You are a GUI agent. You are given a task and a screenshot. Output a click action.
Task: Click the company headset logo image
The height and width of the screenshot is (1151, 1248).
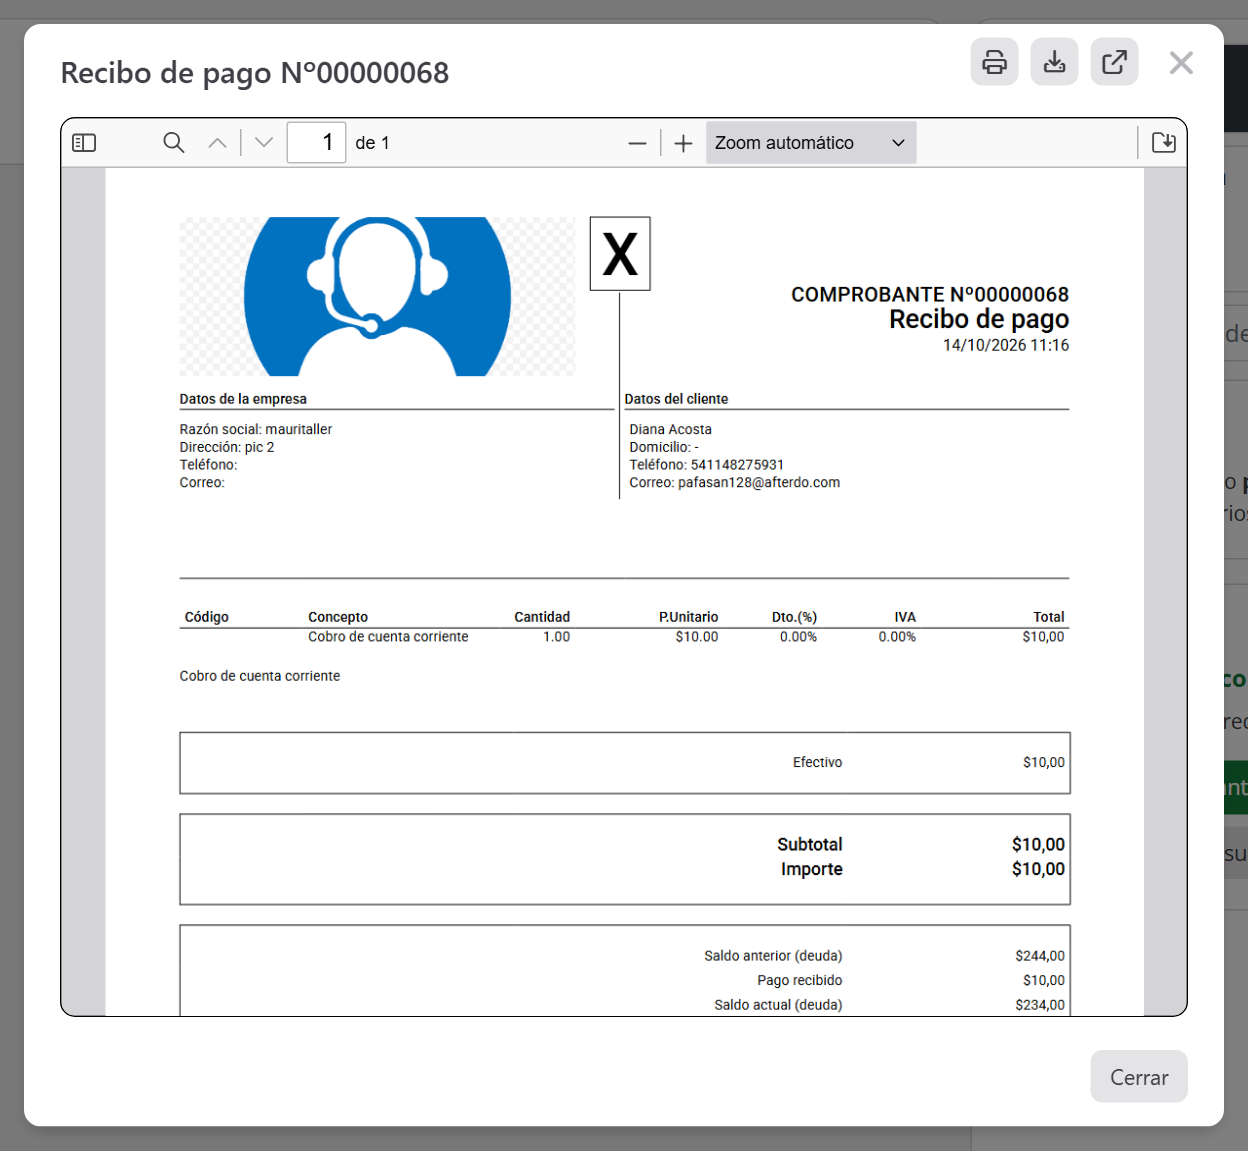pyautogui.click(x=377, y=297)
